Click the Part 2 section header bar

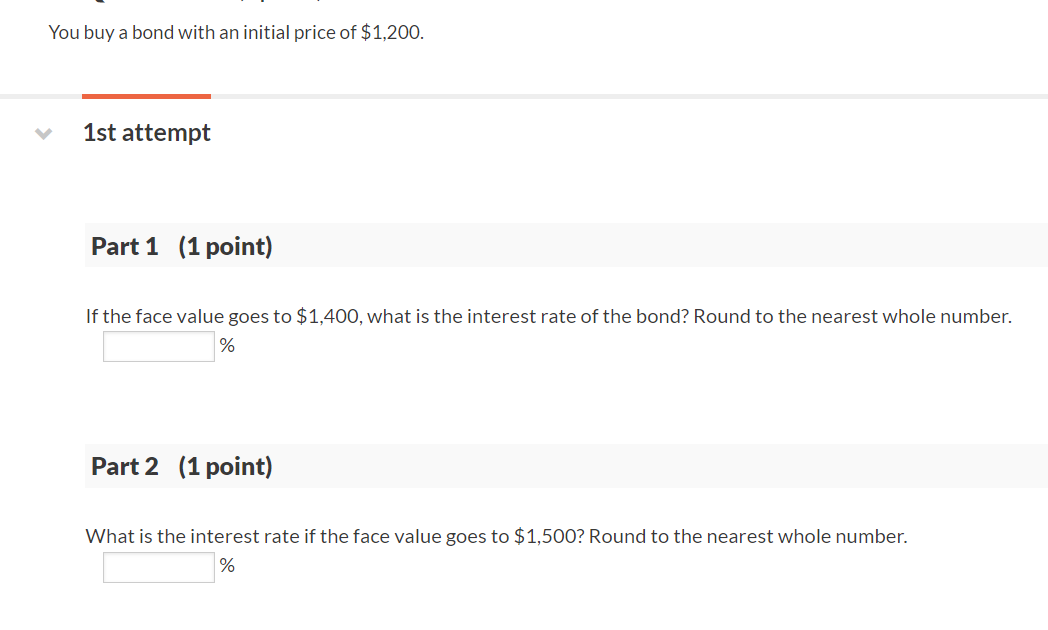[566, 466]
